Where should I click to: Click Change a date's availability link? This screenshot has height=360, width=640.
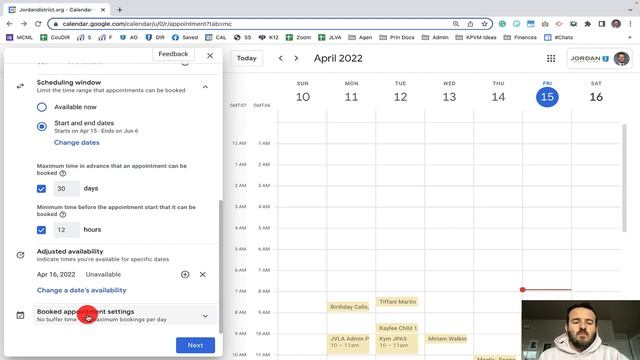click(82, 290)
